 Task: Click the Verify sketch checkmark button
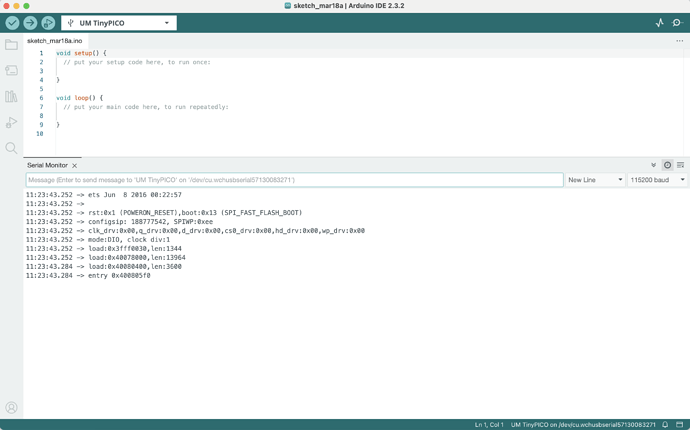point(12,23)
